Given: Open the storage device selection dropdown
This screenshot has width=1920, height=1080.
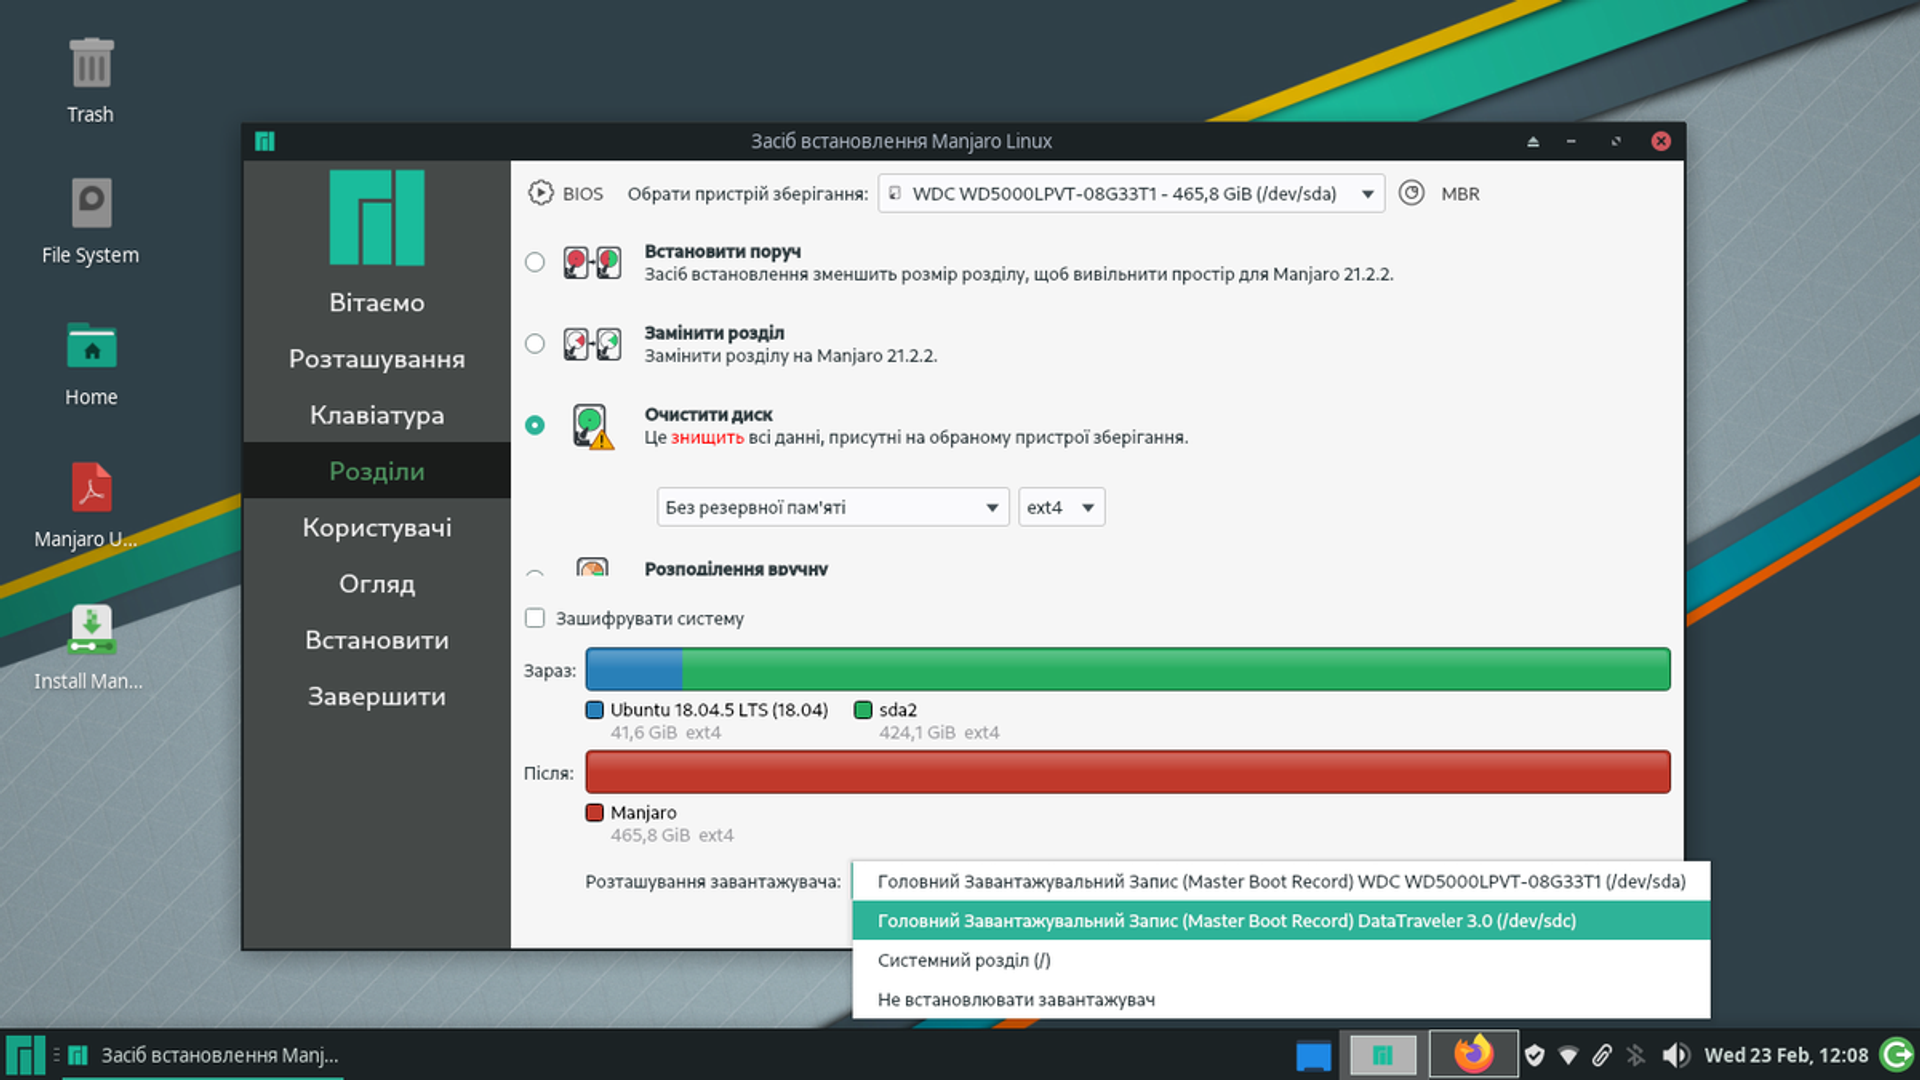Looking at the screenshot, I should point(1131,193).
